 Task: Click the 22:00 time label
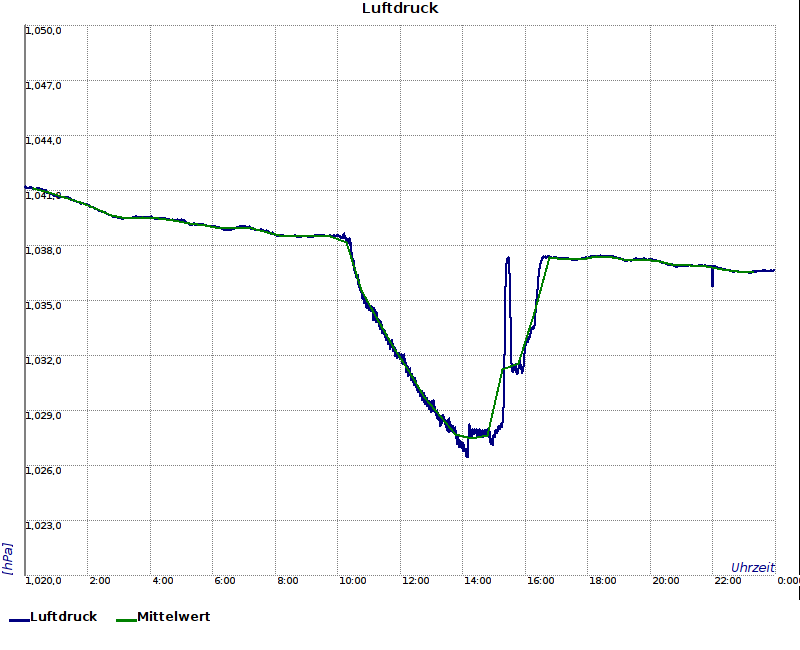(x=728, y=581)
